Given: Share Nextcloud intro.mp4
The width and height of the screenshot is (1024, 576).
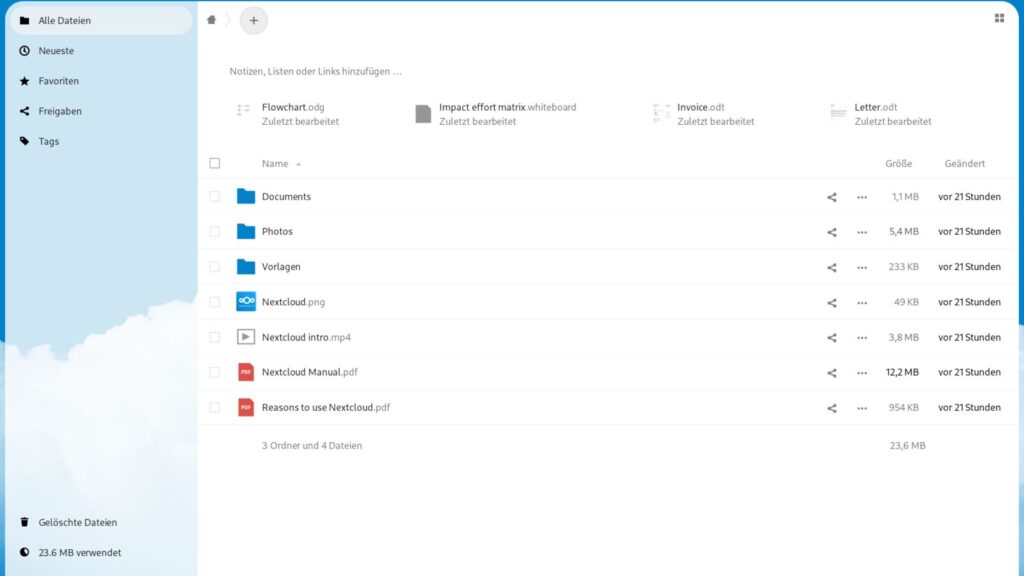Looking at the screenshot, I should 831,338.
